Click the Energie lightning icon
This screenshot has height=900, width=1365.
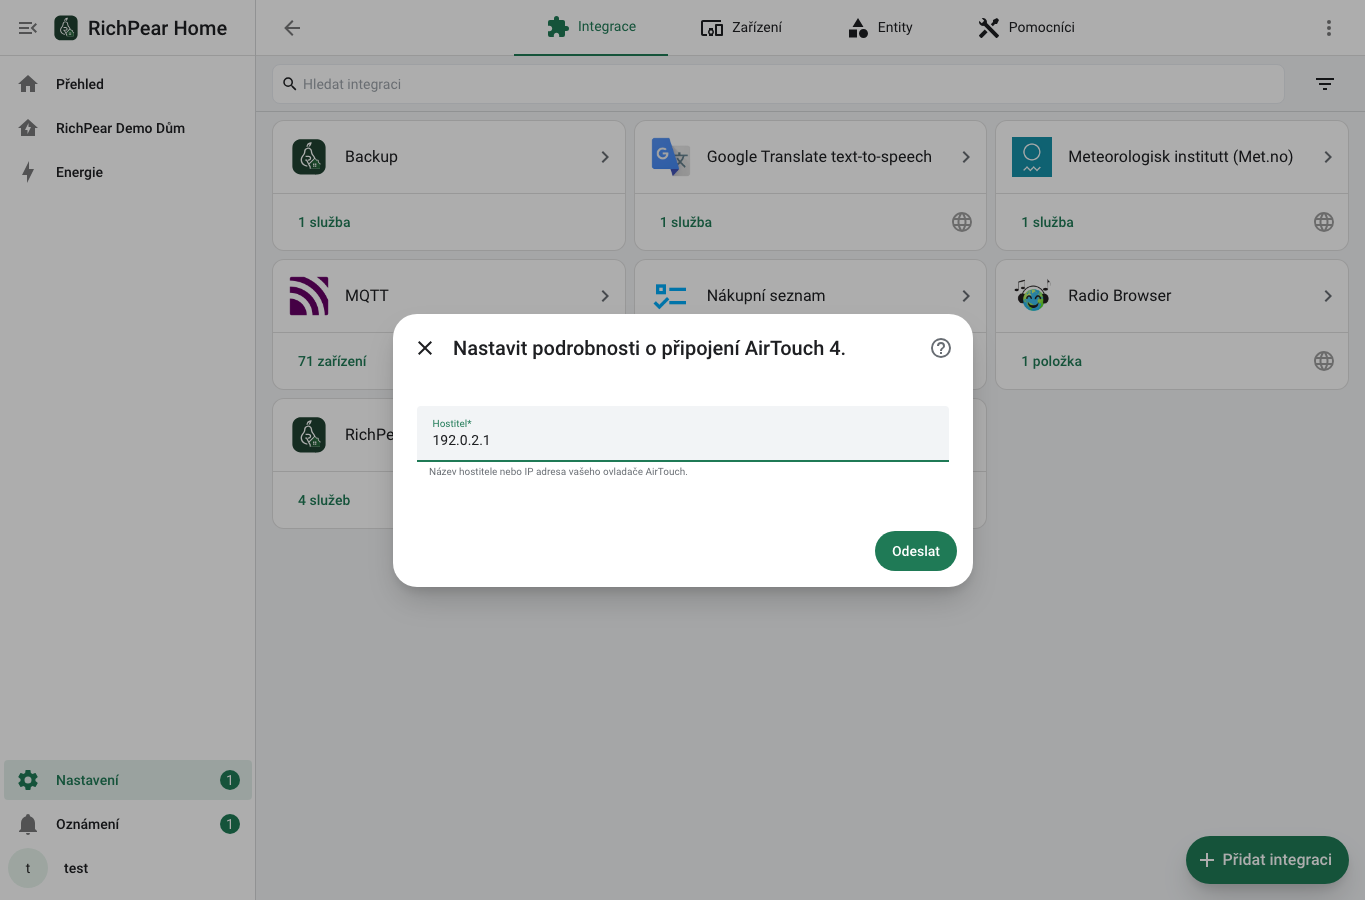[x=28, y=172]
